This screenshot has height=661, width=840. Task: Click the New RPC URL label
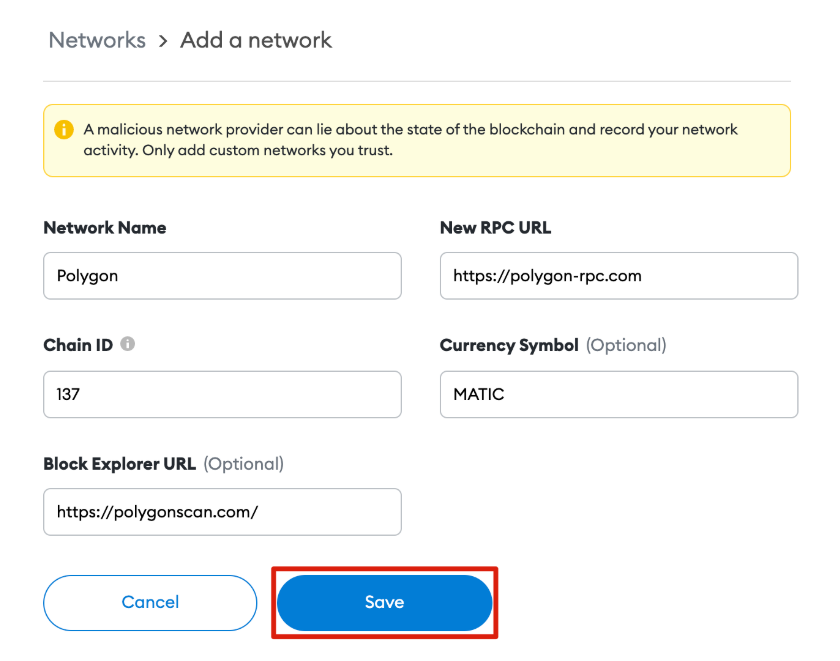point(495,228)
